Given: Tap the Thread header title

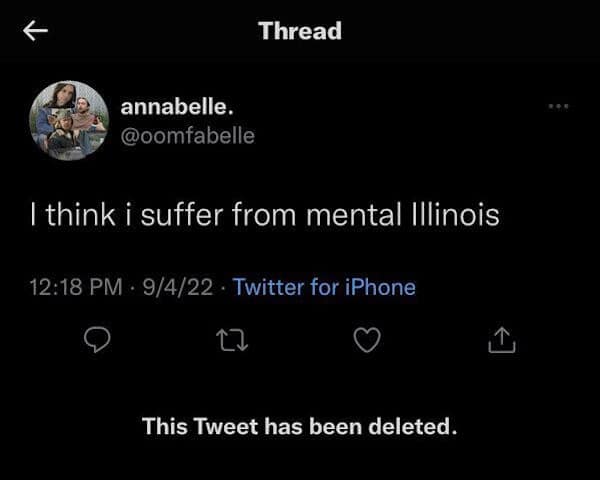Looking at the screenshot, I should 300,31.
